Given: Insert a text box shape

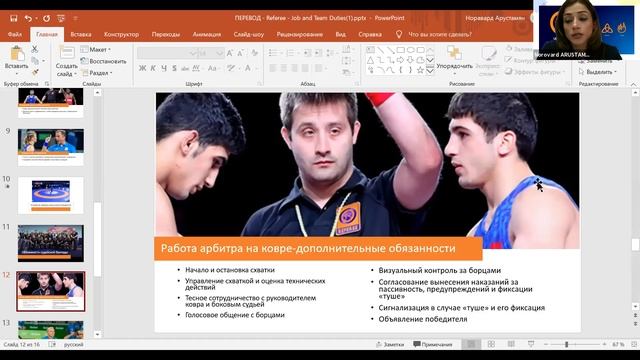Looking at the screenshot, I should click(370, 50).
